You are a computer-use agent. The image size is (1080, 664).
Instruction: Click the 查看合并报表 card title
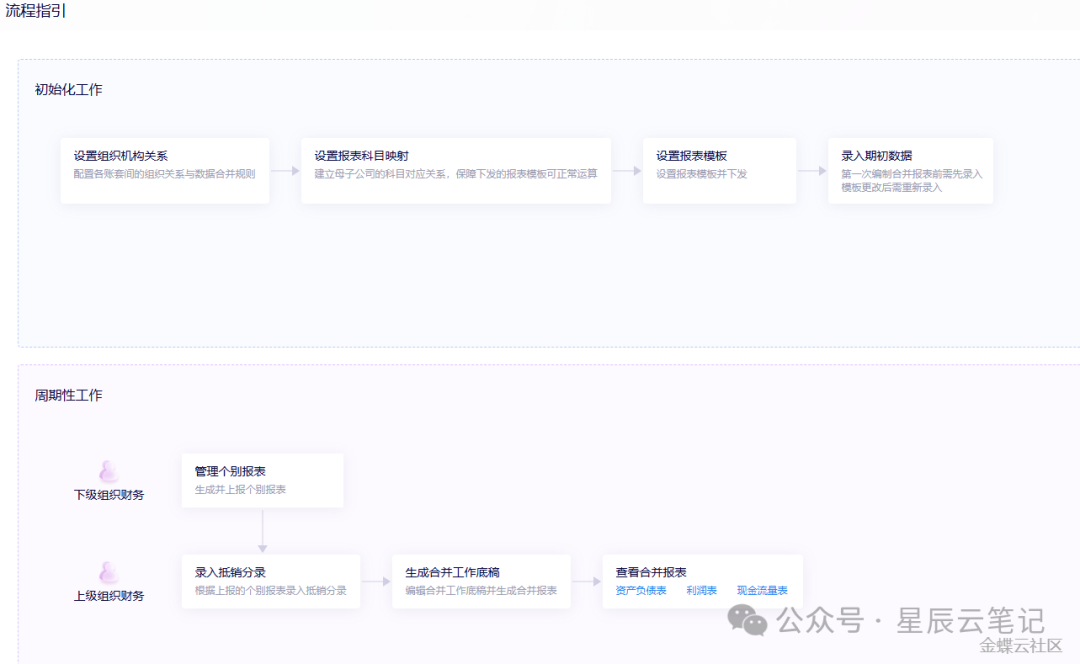pos(651,573)
